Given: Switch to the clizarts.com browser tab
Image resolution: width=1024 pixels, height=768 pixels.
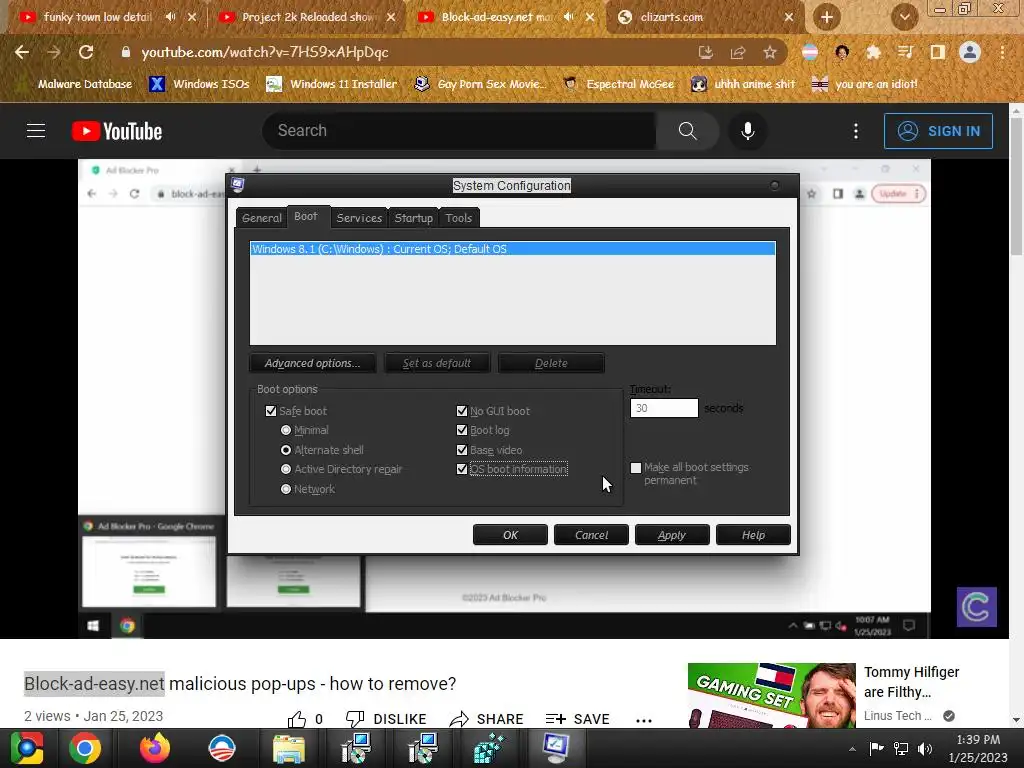Looking at the screenshot, I should pyautogui.click(x=705, y=17).
